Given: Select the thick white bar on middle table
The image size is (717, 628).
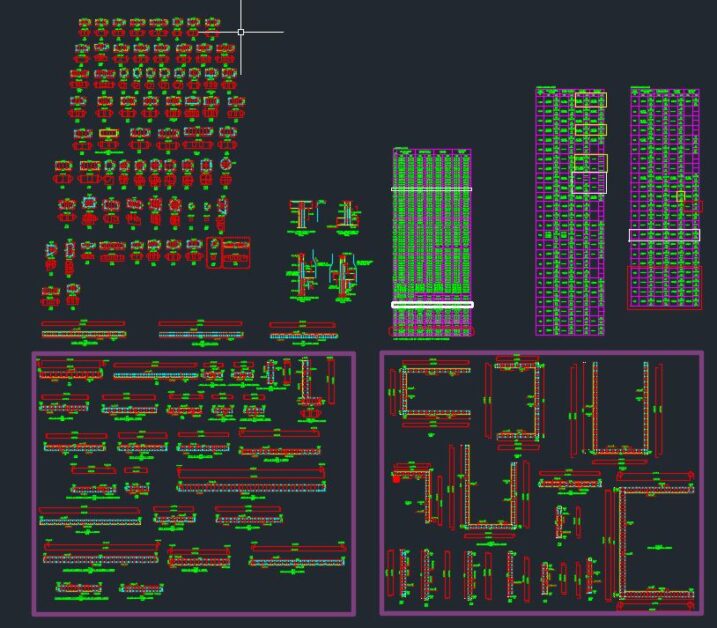Looking at the screenshot, I should click(432, 305).
